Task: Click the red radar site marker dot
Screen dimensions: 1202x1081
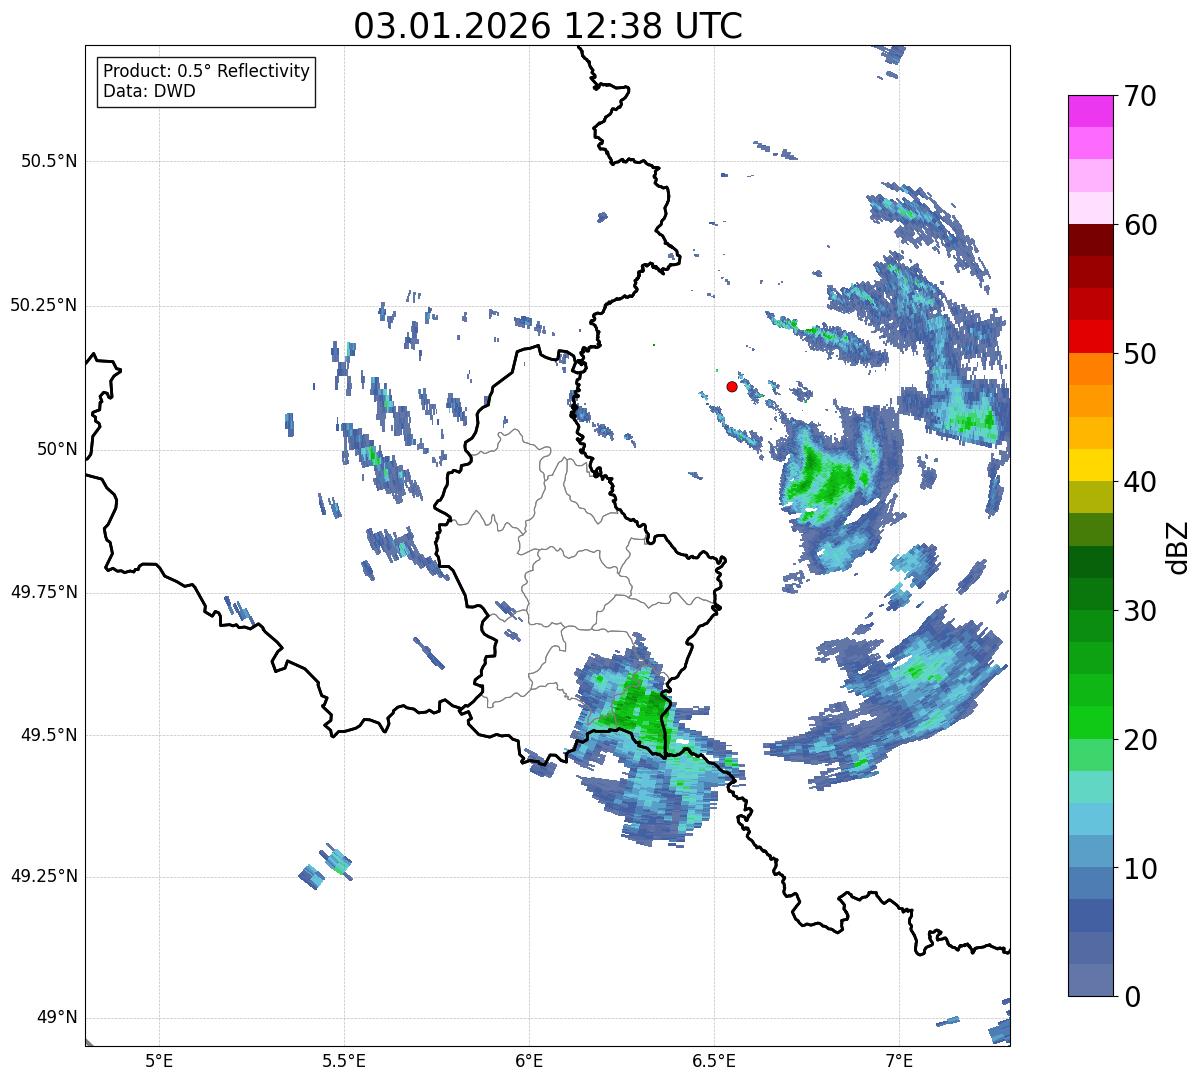Action: 732,386
